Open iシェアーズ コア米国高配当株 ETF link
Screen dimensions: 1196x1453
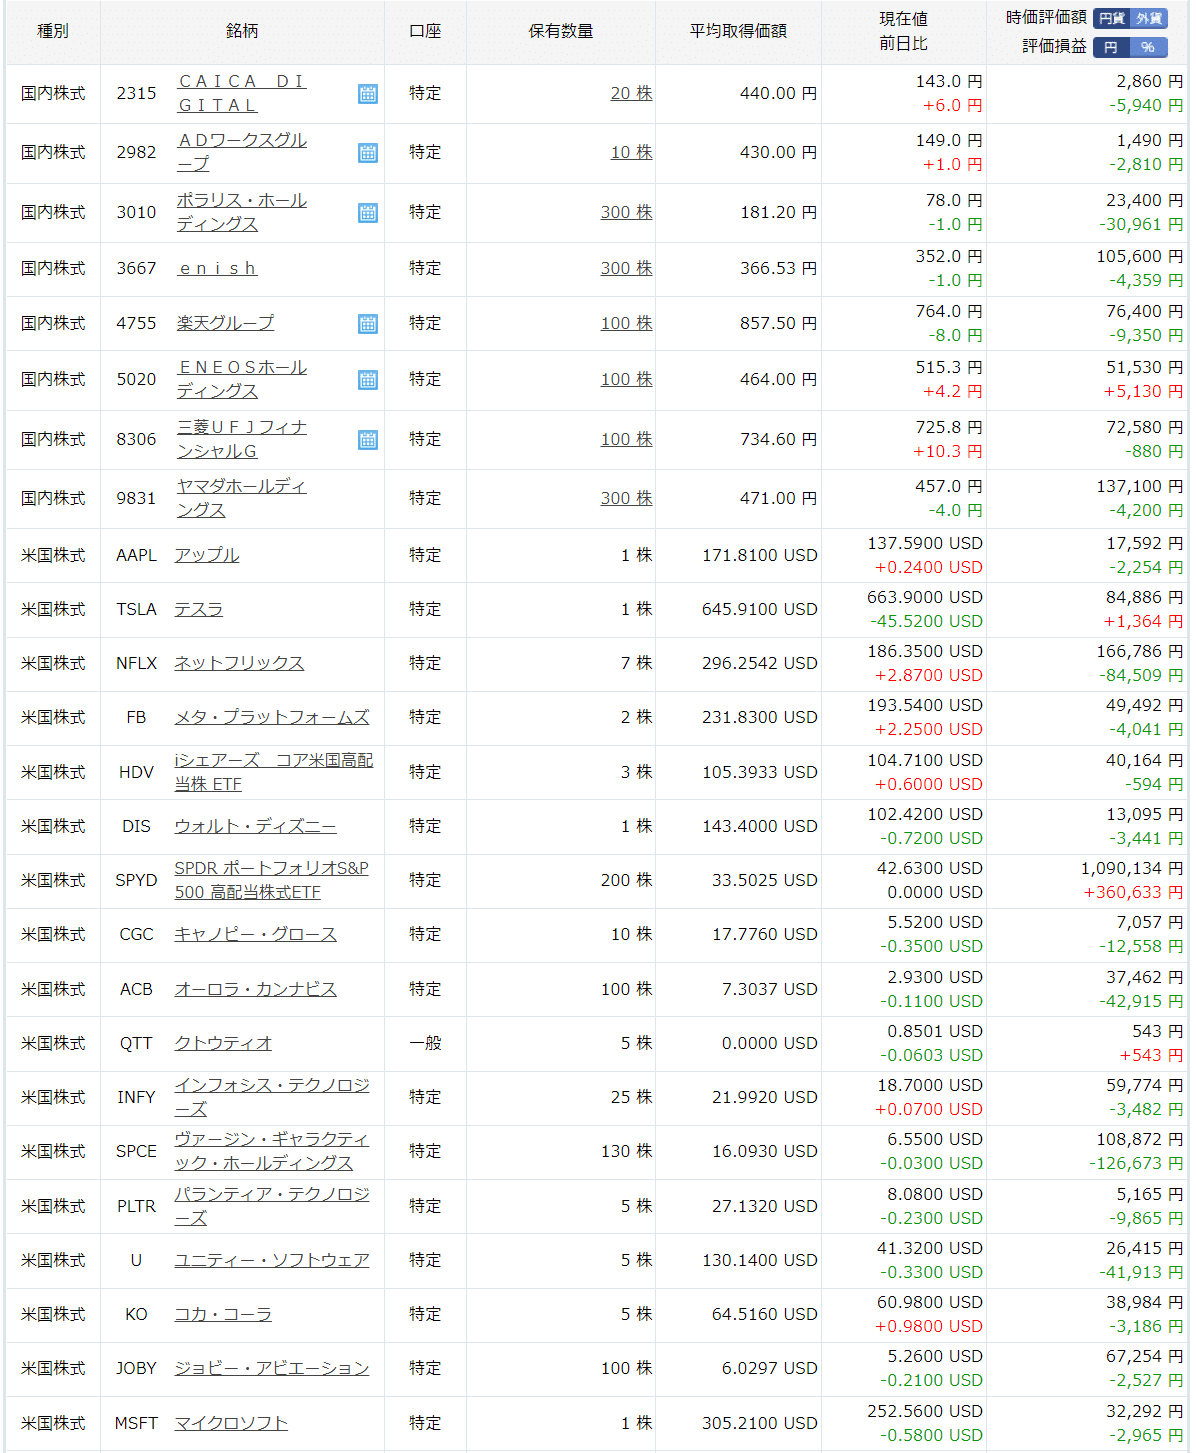click(274, 772)
